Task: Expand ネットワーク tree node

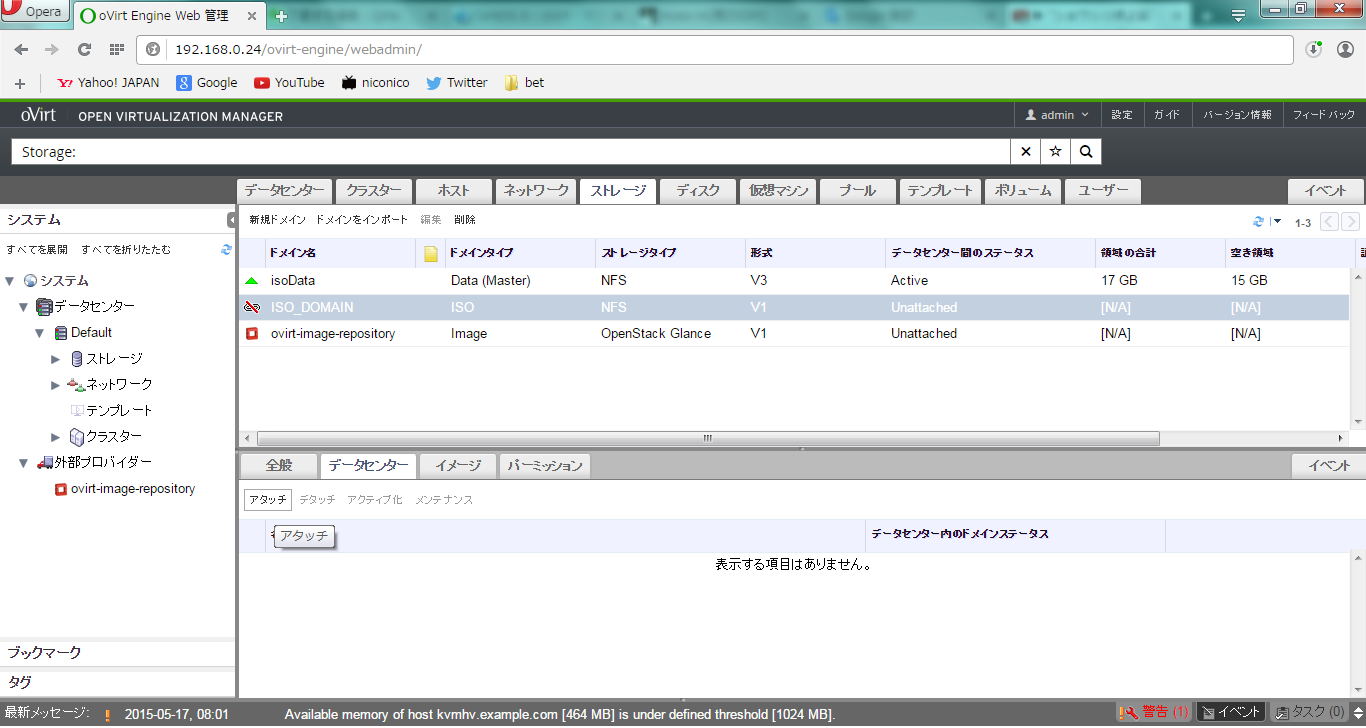Action: [x=56, y=385]
